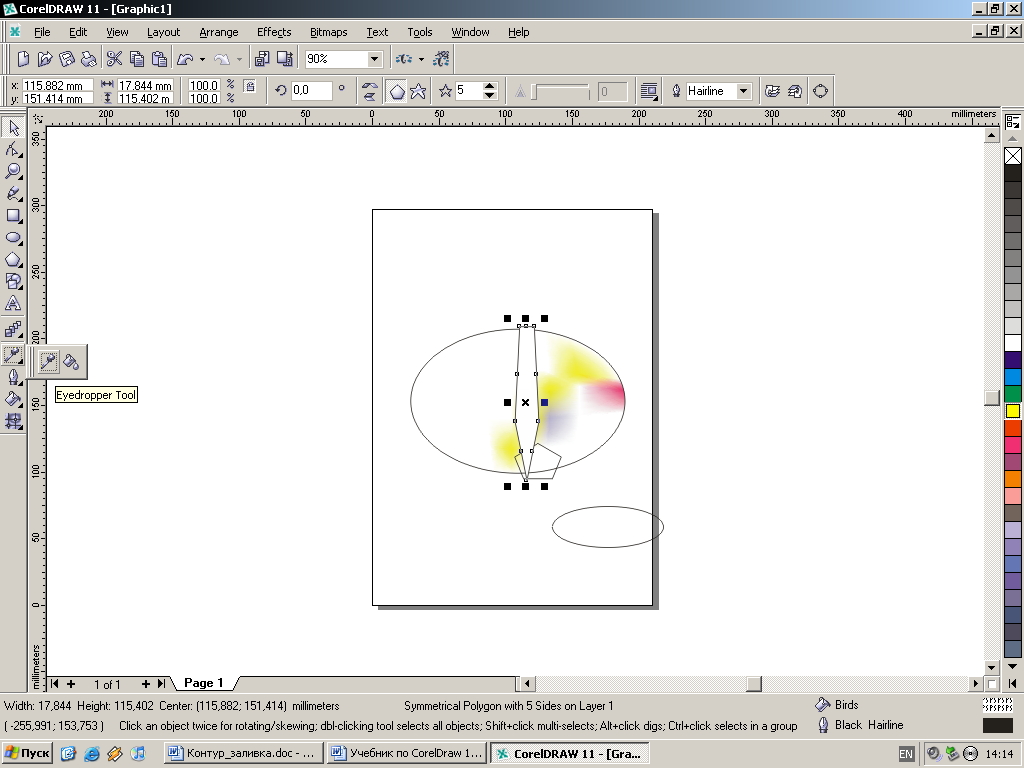Open the Tools menu
The image size is (1024, 768).
420,32
